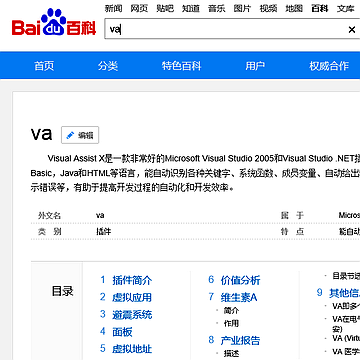Open the Baidu Baike logo homepage
This screenshot has width=360, height=360.
click(54, 23)
